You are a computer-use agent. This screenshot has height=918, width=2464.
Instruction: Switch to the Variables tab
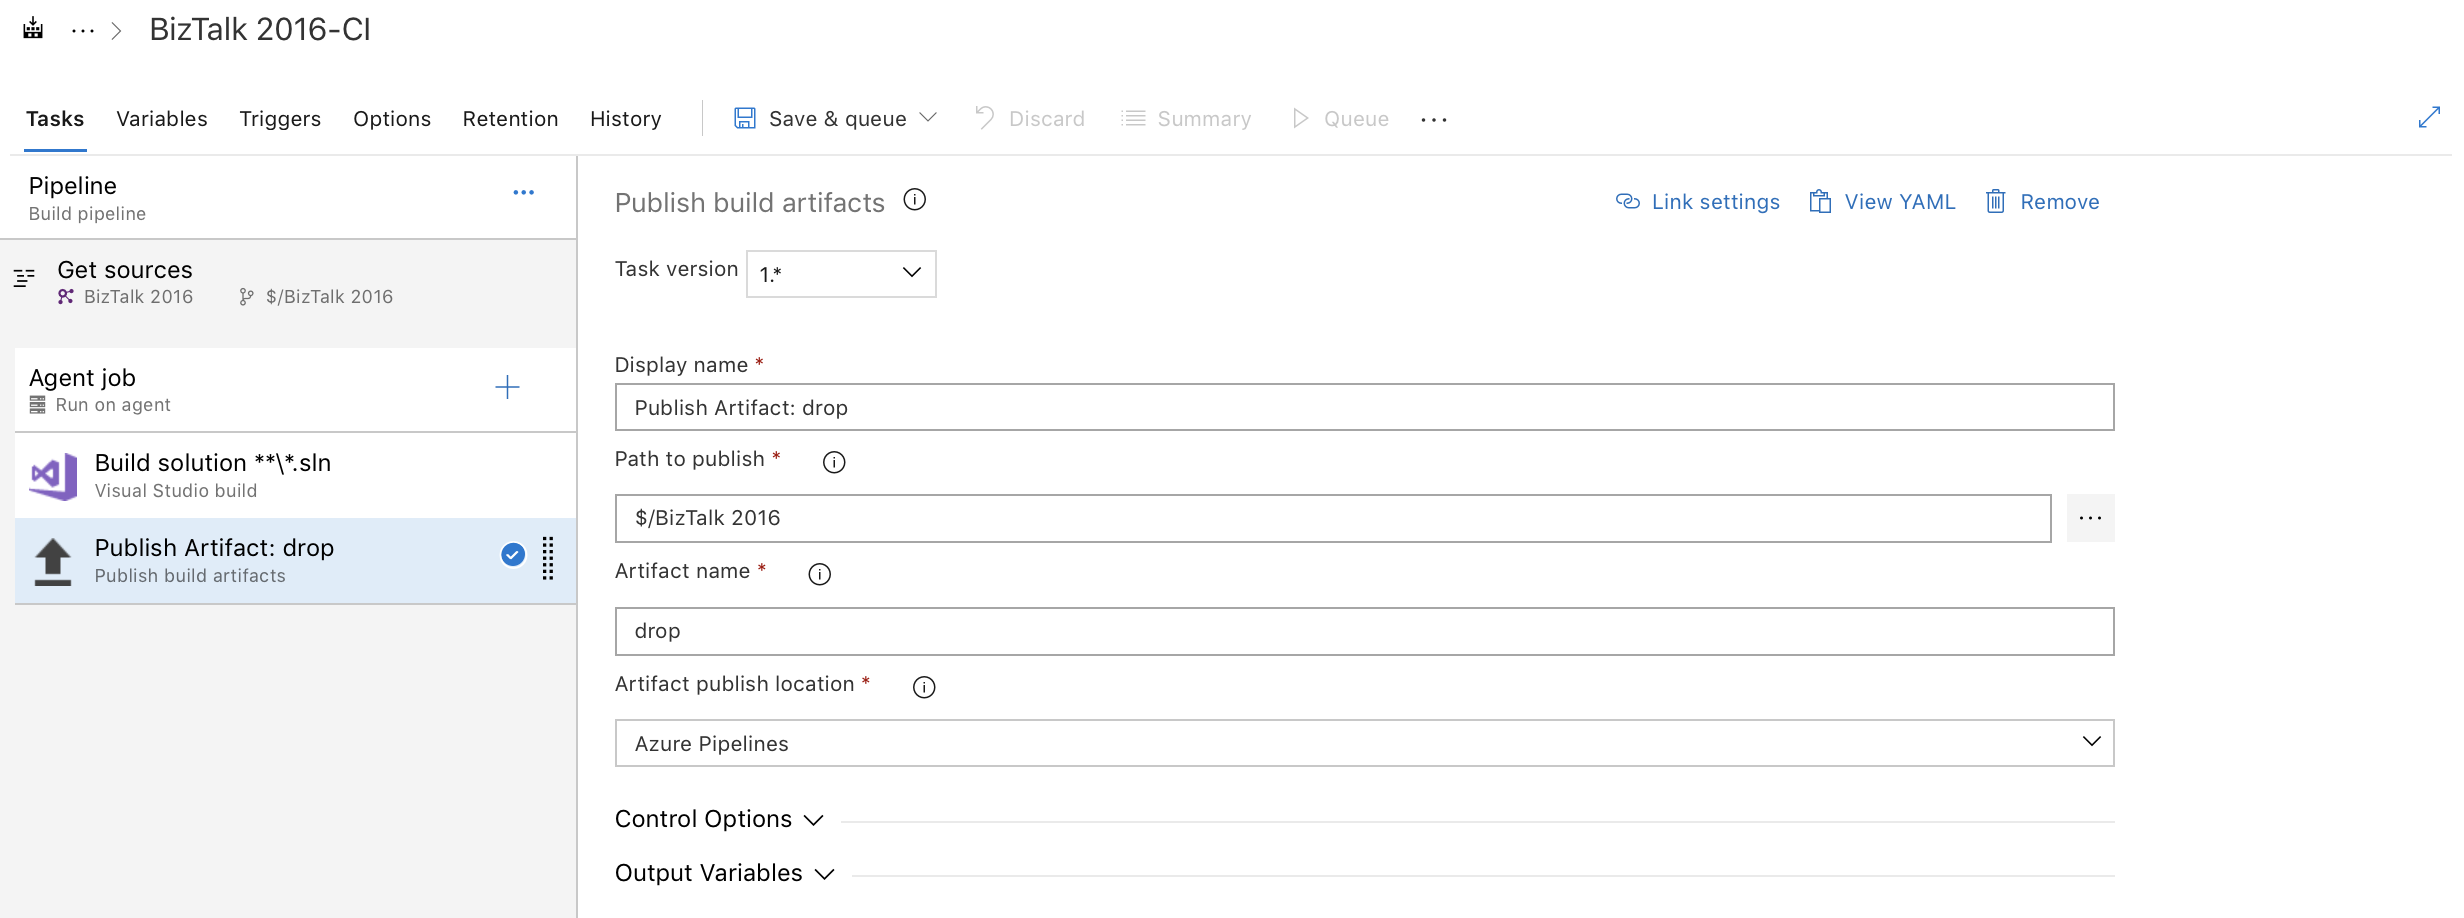click(162, 119)
